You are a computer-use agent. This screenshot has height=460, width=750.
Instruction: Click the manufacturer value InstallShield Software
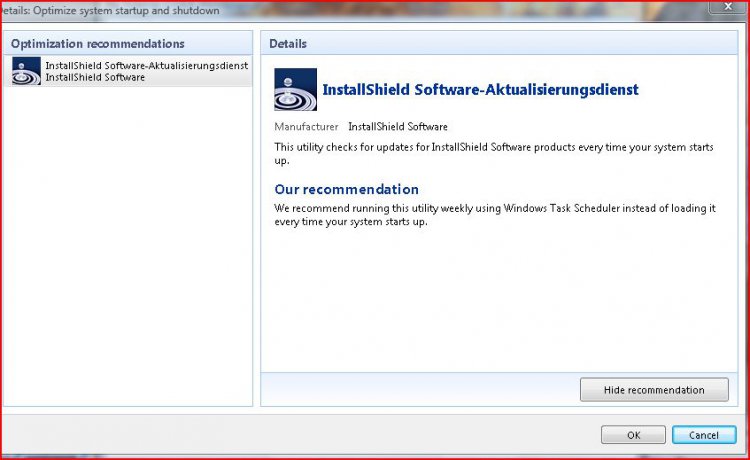398,127
